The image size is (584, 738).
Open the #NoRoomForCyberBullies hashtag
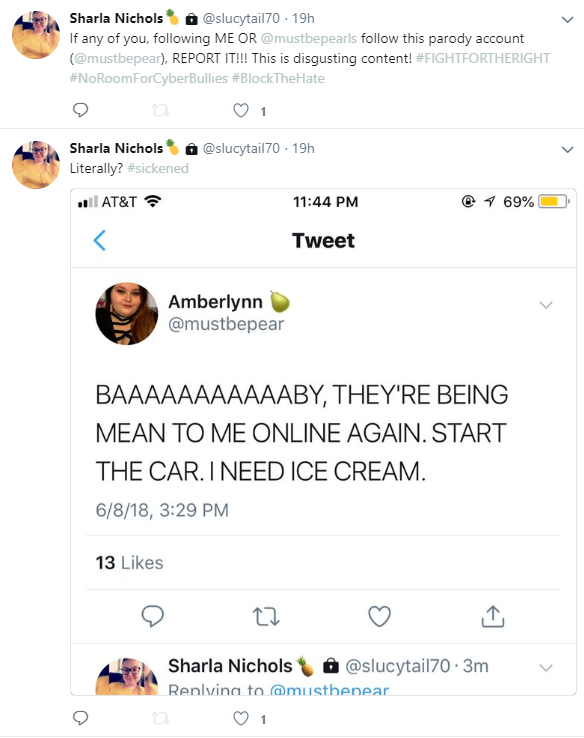[149, 78]
